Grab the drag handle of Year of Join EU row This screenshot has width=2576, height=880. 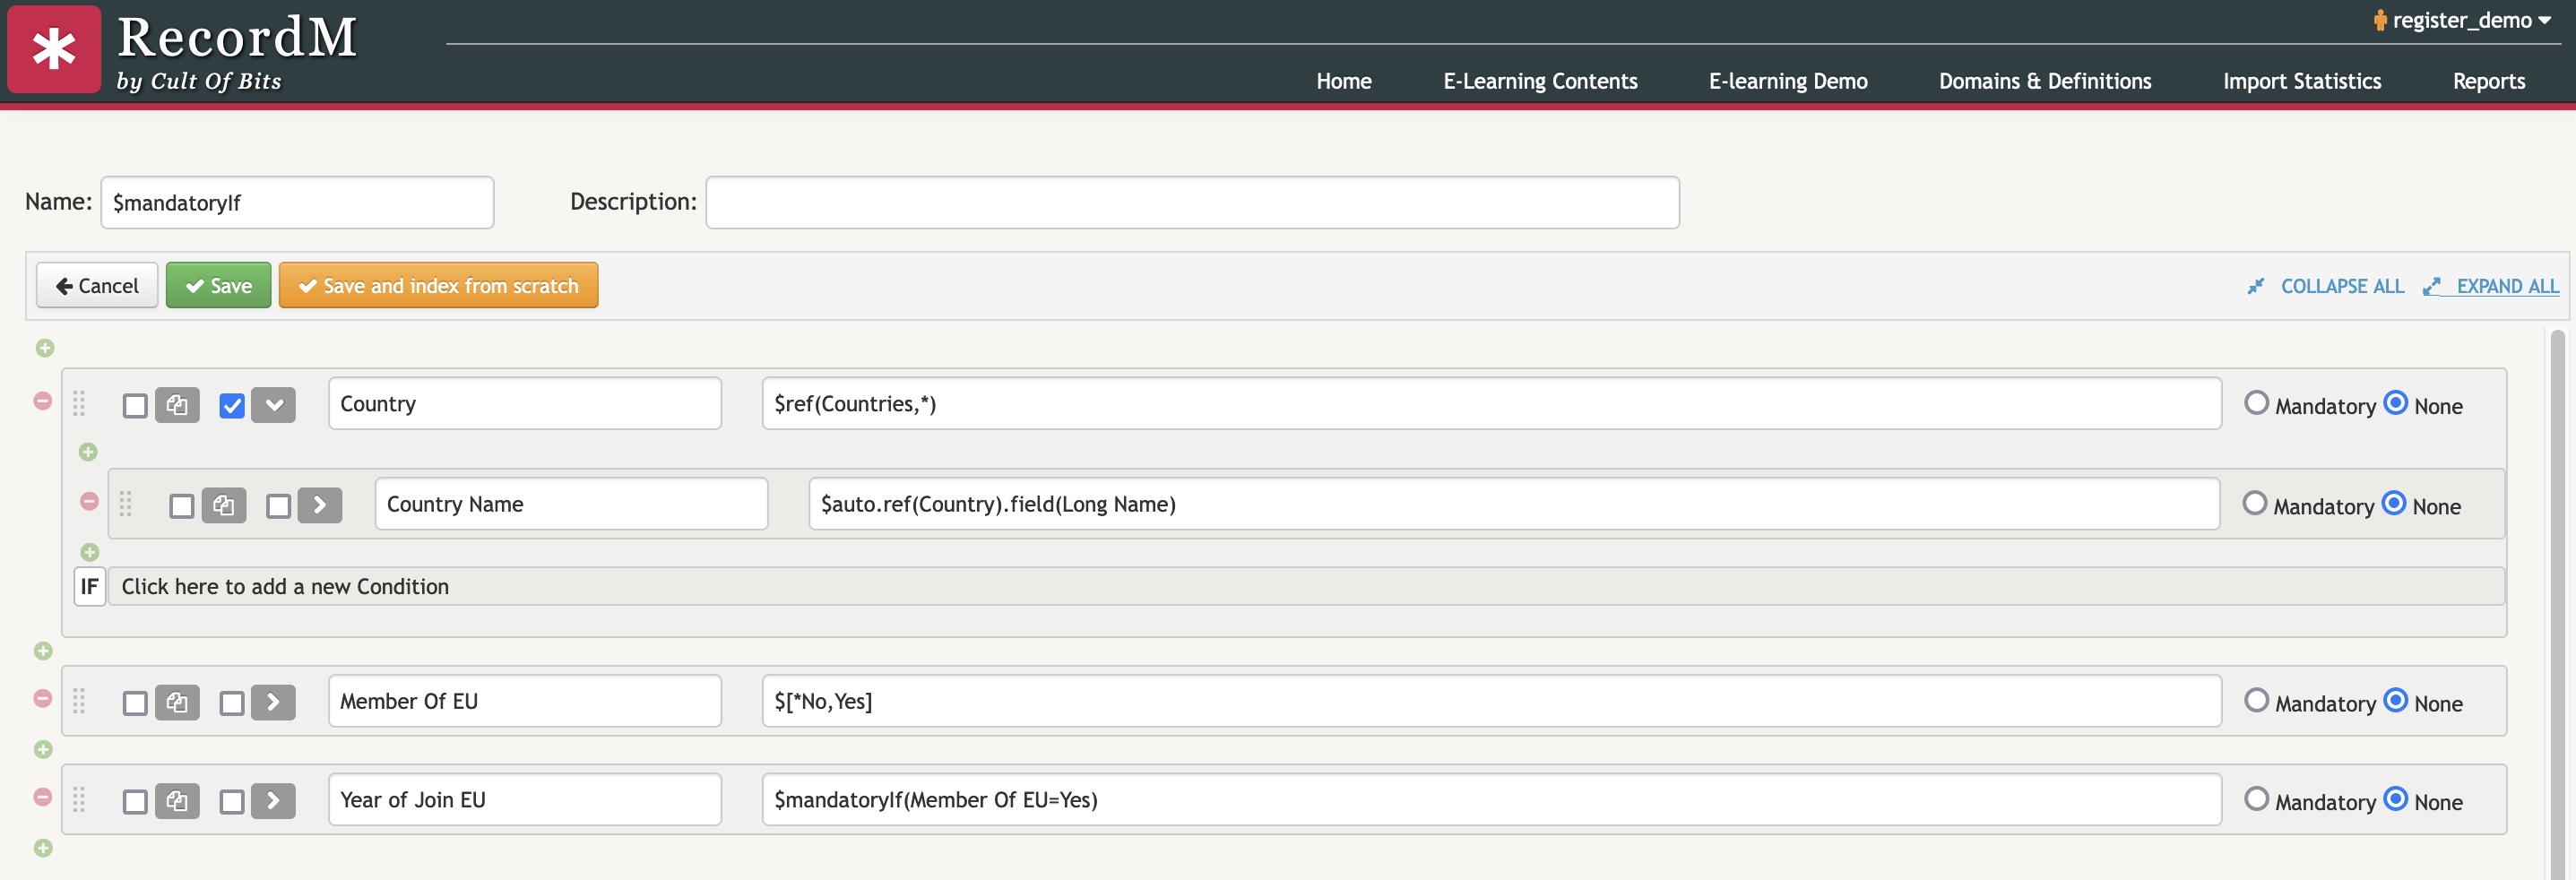(79, 799)
